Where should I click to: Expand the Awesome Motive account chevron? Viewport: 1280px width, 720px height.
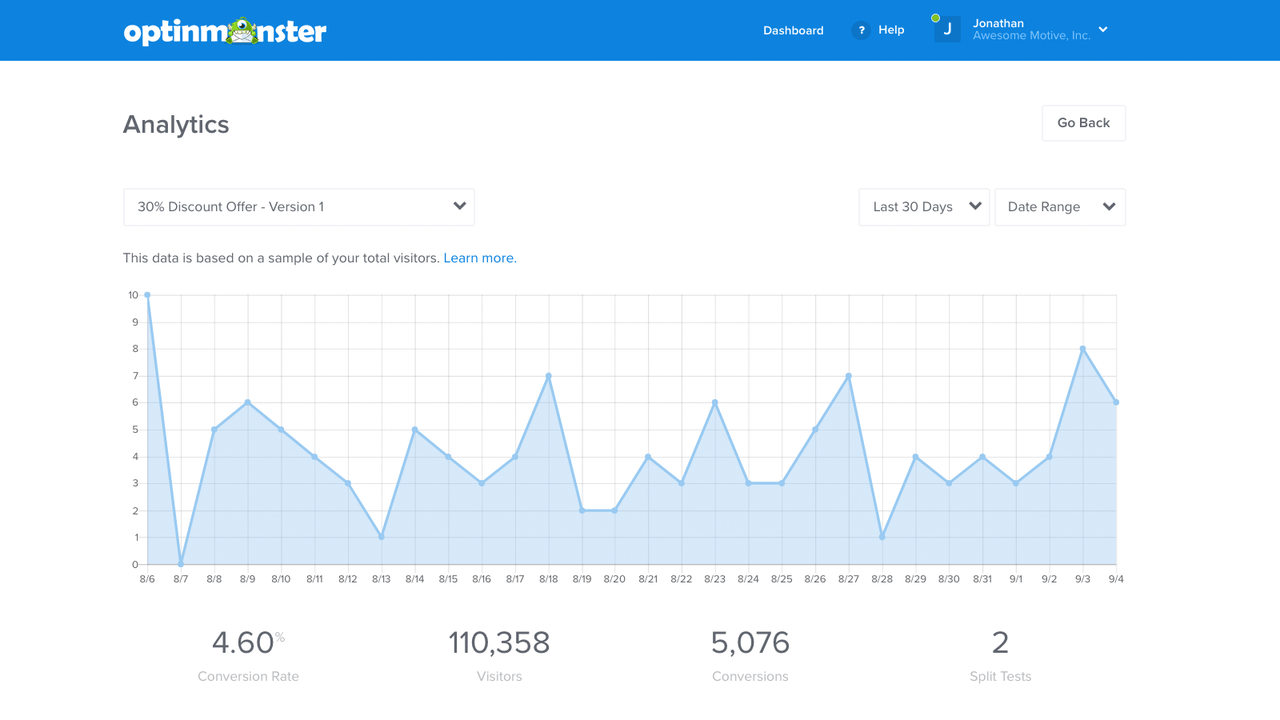tap(1102, 30)
